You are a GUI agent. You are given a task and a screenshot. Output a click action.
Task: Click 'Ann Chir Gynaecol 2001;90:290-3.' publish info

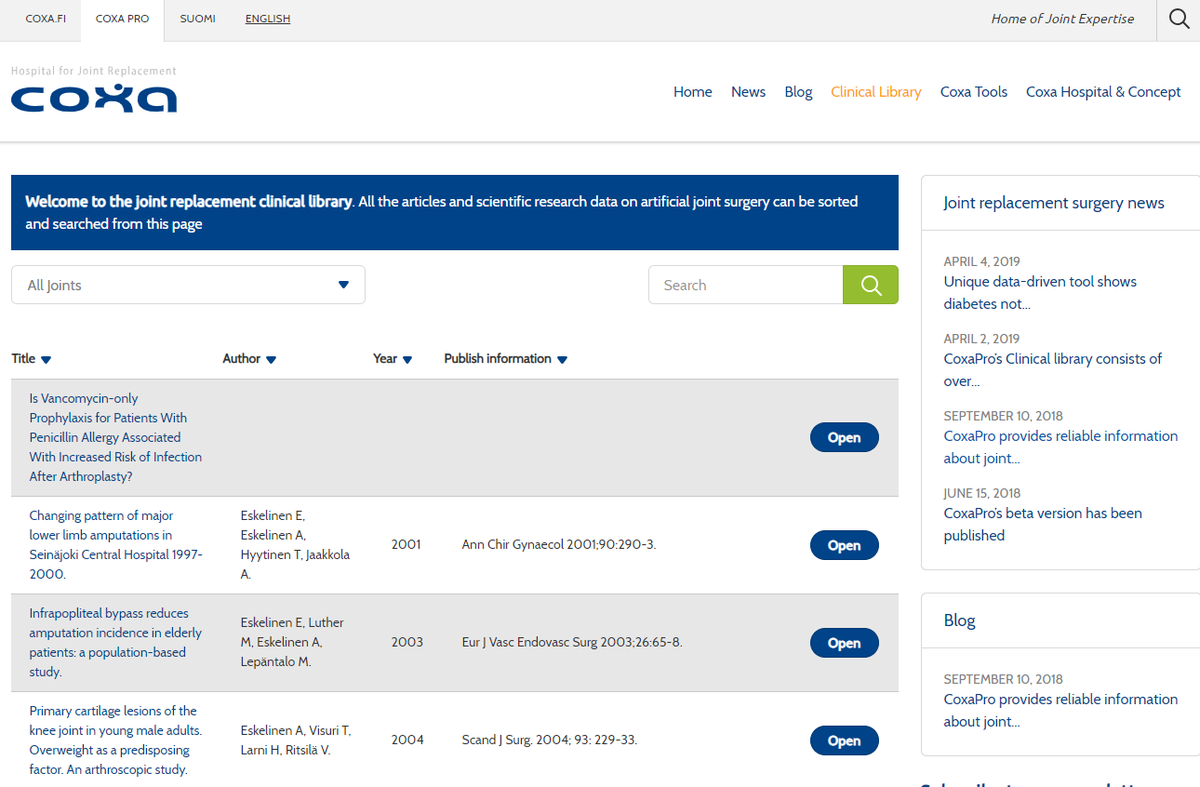(x=559, y=545)
